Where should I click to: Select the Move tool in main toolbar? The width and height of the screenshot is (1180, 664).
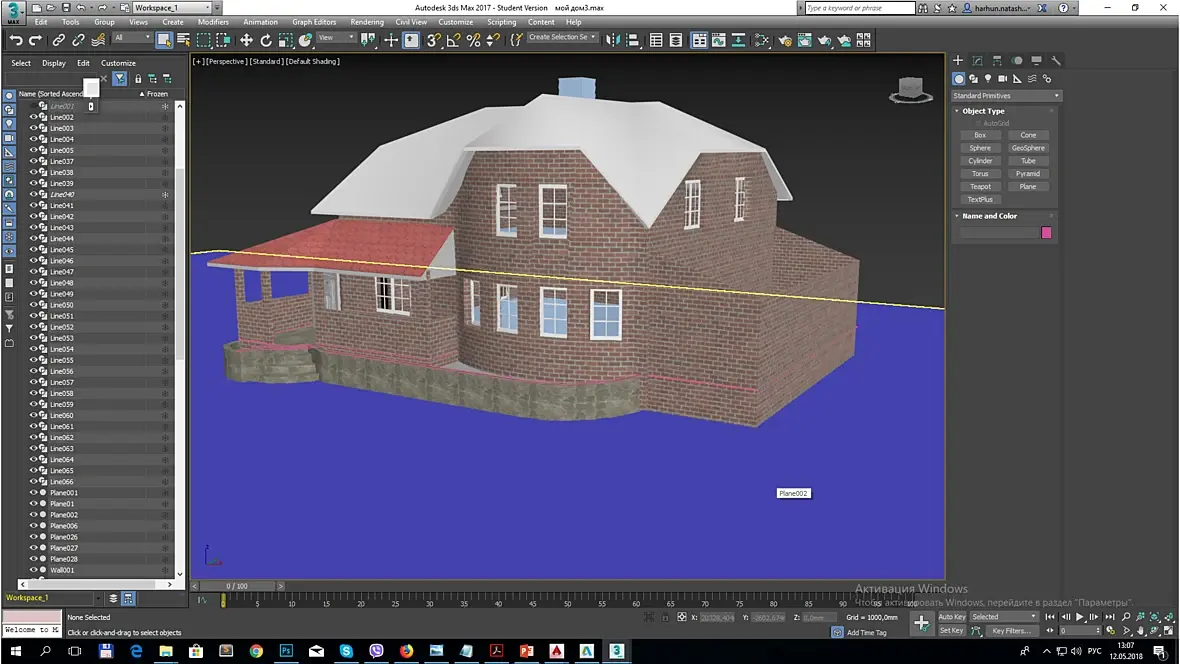click(246, 40)
